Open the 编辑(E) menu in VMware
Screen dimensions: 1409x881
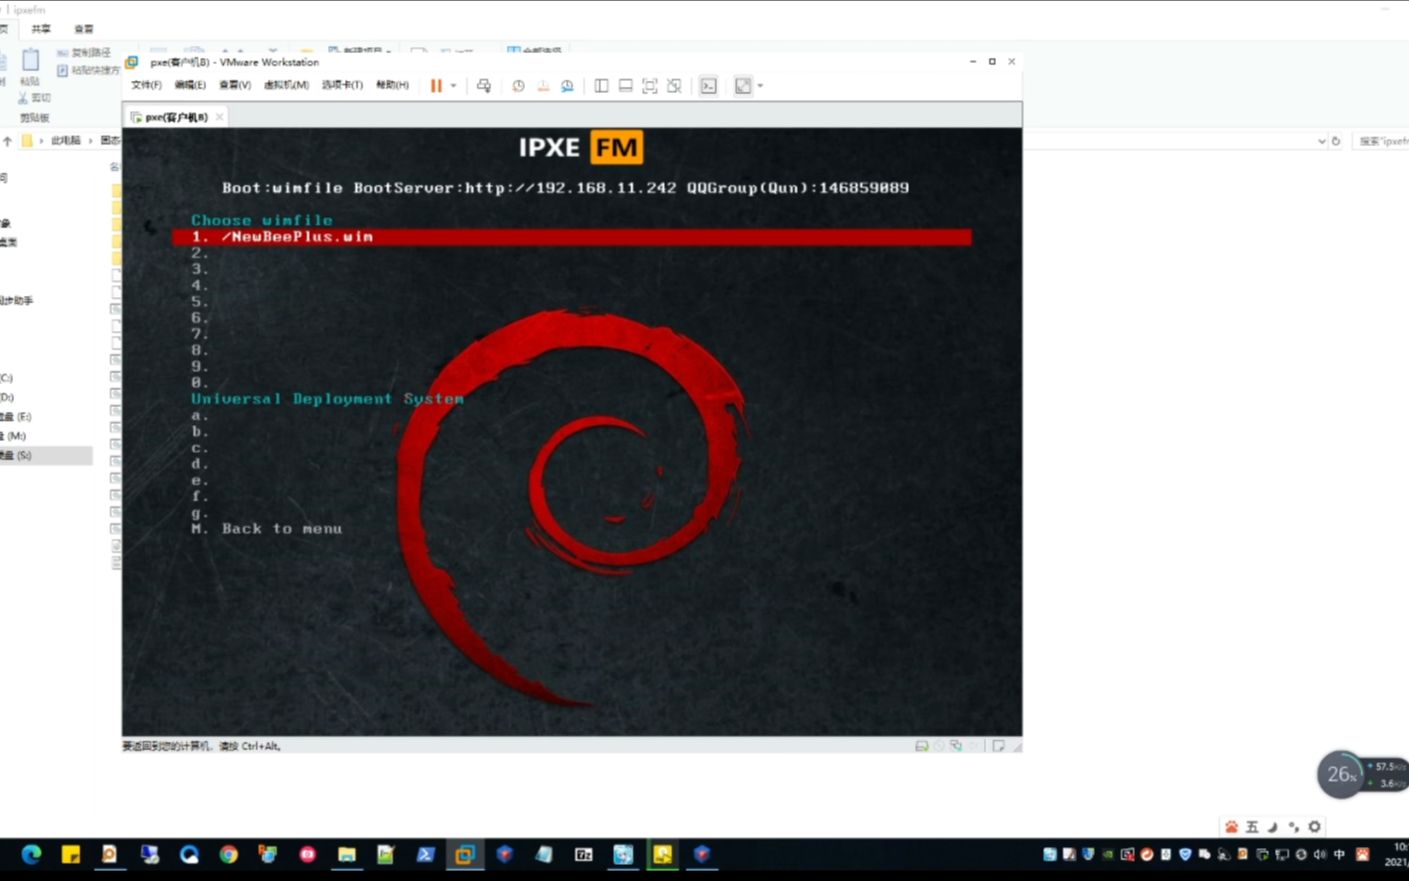point(190,86)
